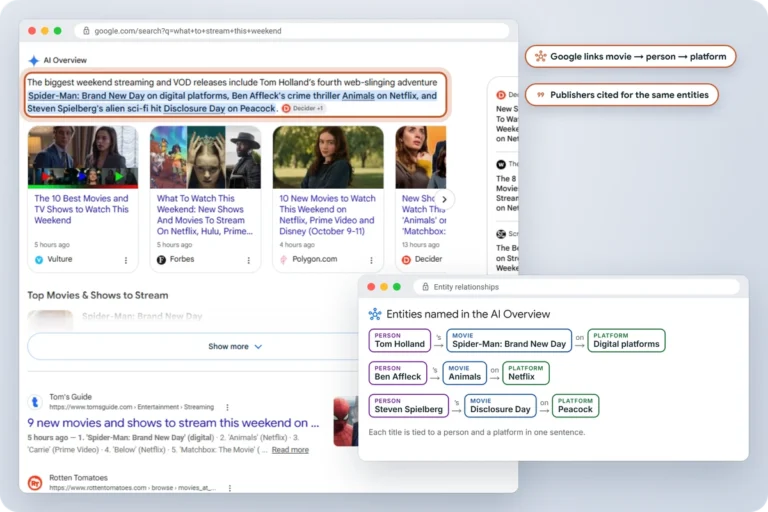Image resolution: width=768 pixels, height=512 pixels.
Task: Open 'What To Watch This Weekend' Forbes article
Action: coord(205,215)
